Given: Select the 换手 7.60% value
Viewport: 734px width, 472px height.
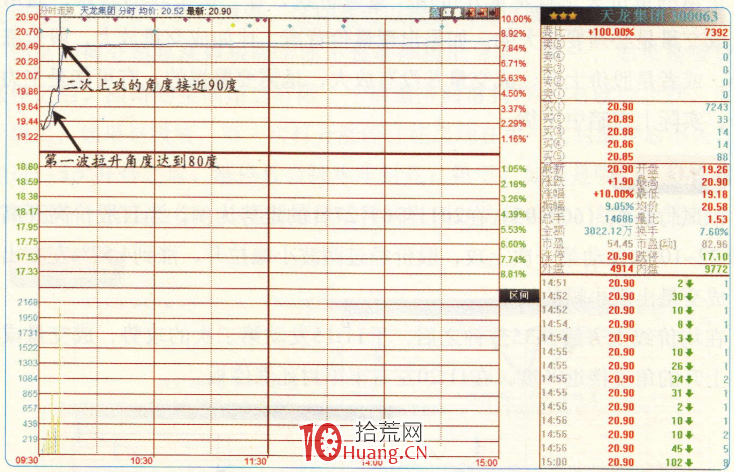Looking at the screenshot, I should point(714,231).
